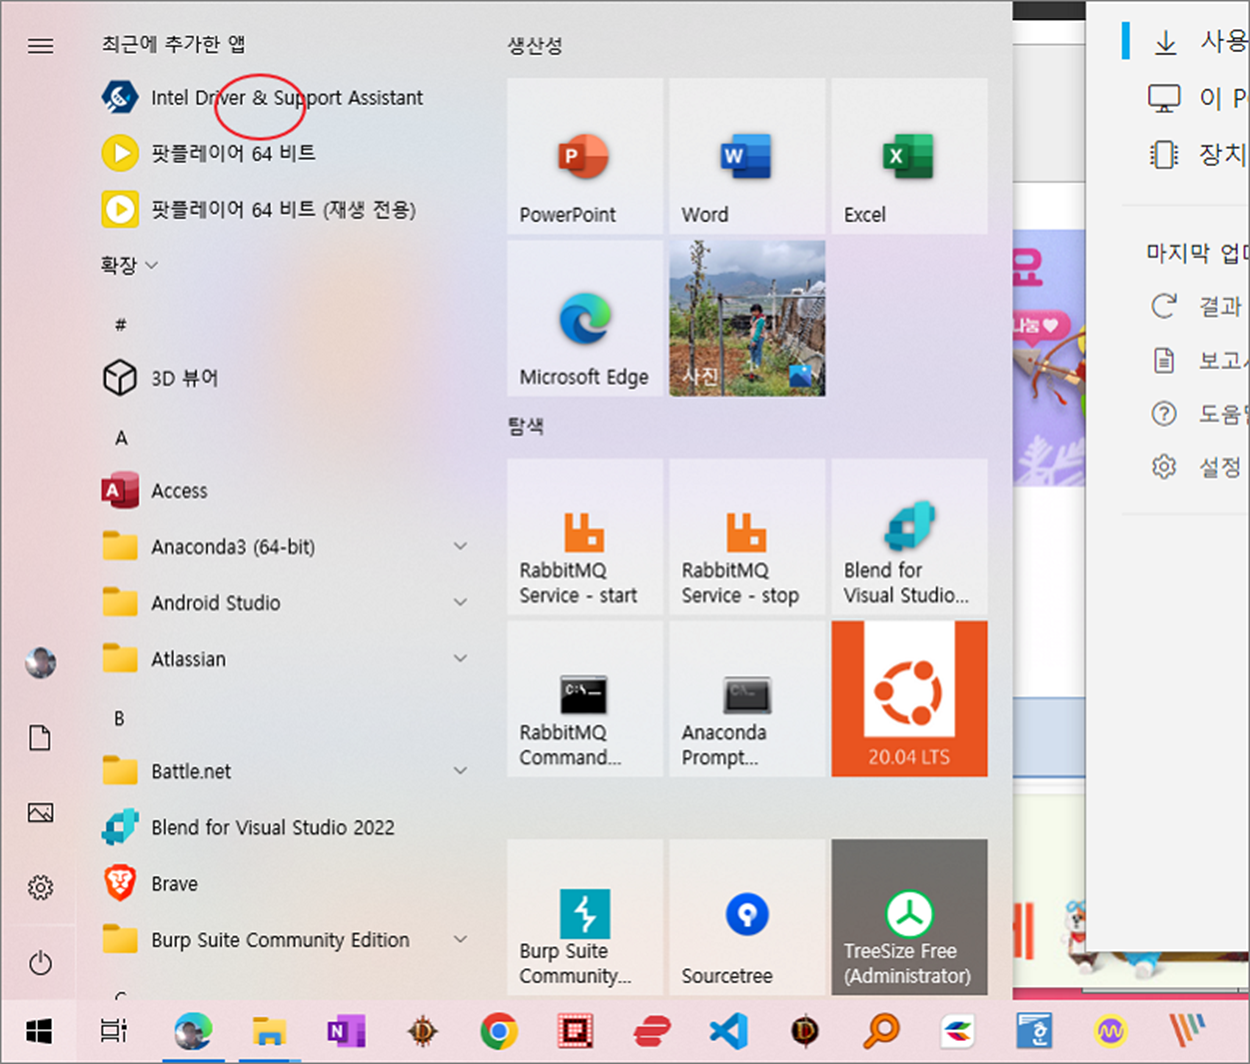Click the 'A' letter group header

(121, 438)
